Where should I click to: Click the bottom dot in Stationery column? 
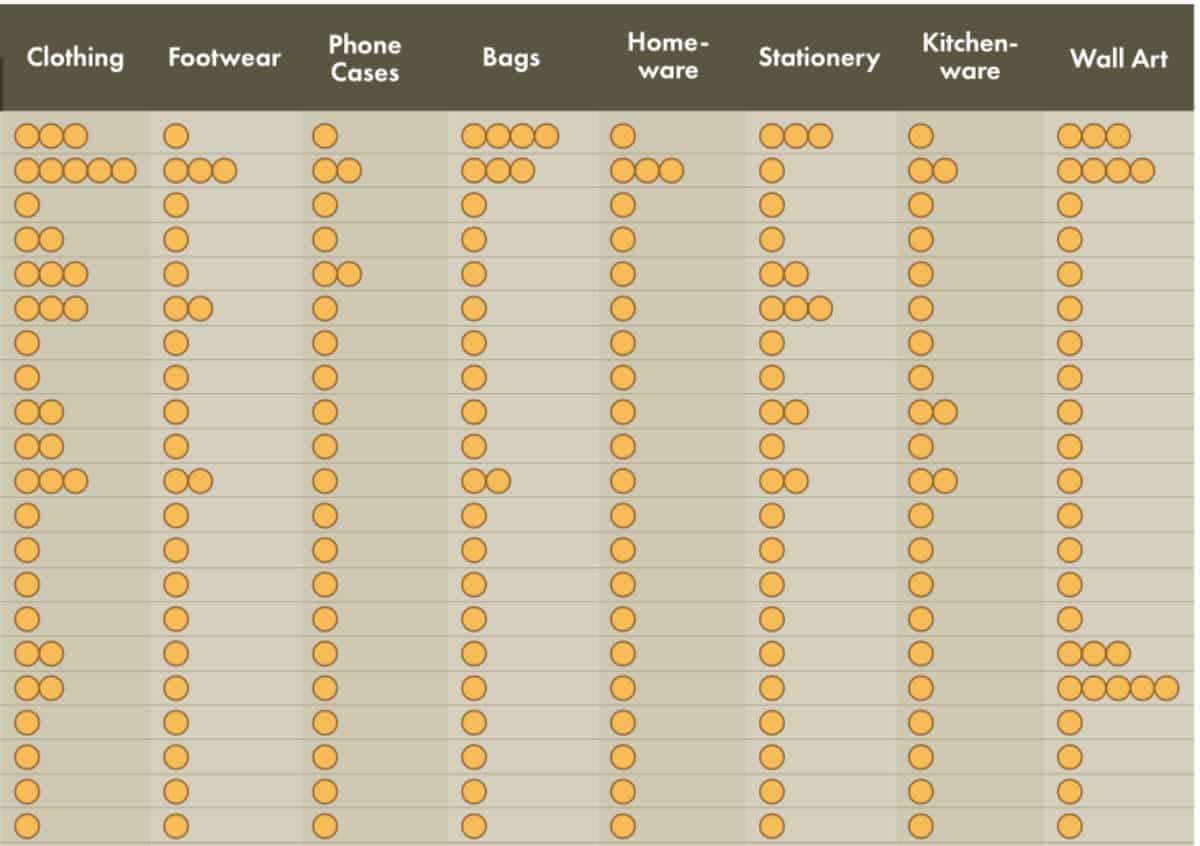click(772, 827)
